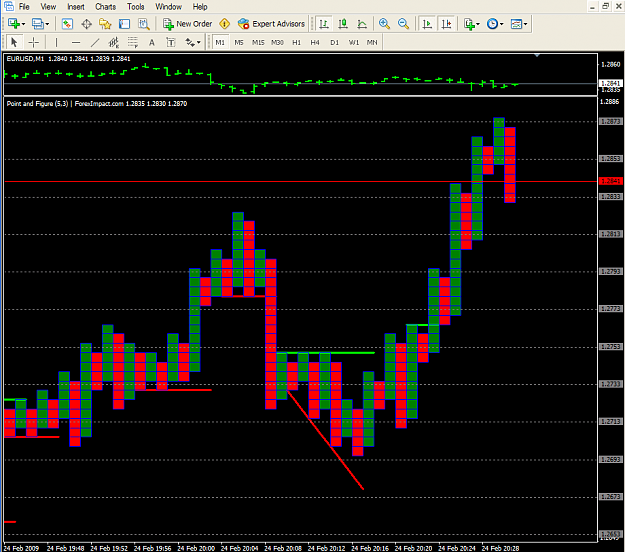
Task: Select the Horizontal Line drawing tool
Action: click(76, 42)
